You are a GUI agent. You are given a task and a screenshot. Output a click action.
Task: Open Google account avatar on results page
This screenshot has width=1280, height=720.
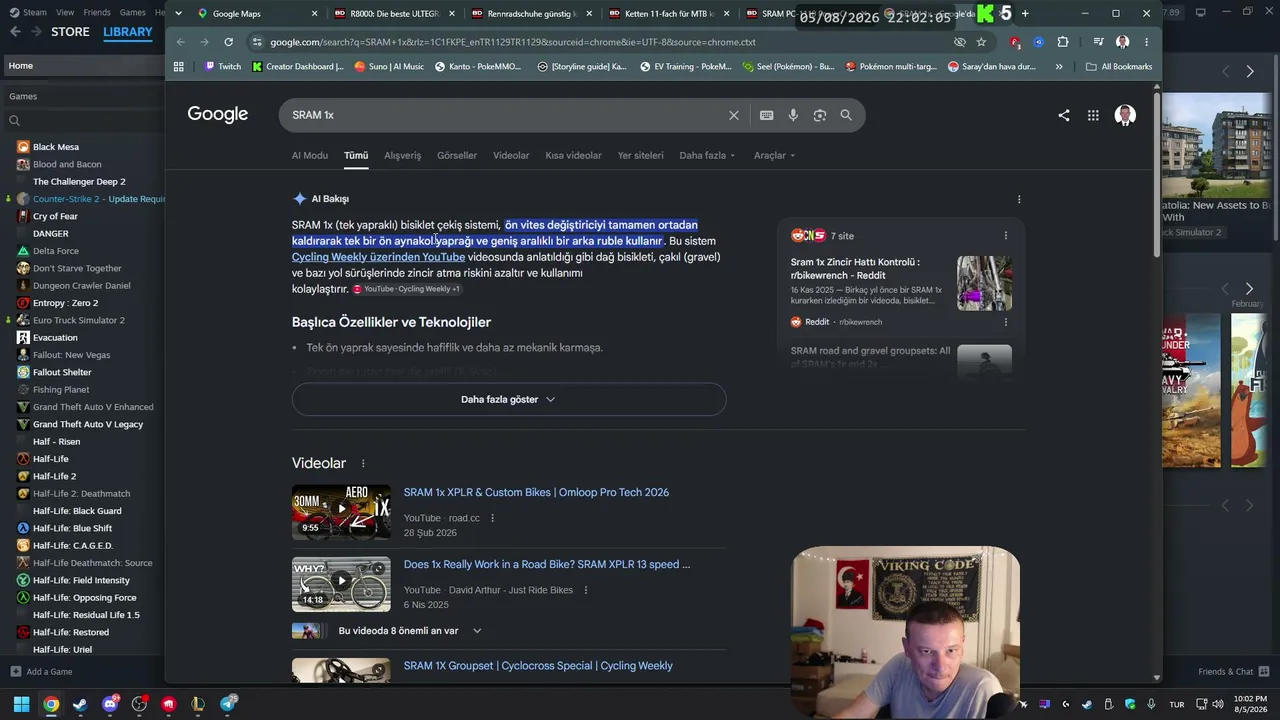1125,115
